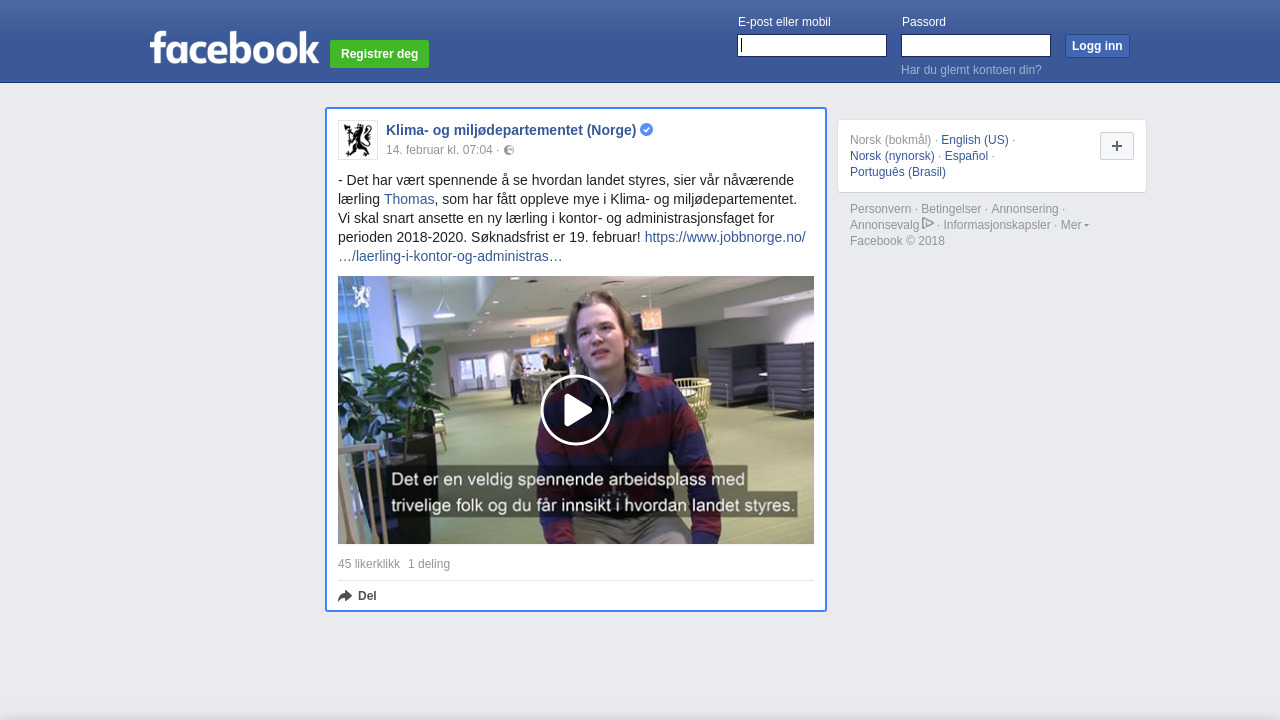1280x720 pixels.
Task: Open the jobbnorge.no link in post
Action: pyautogui.click(x=725, y=237)
